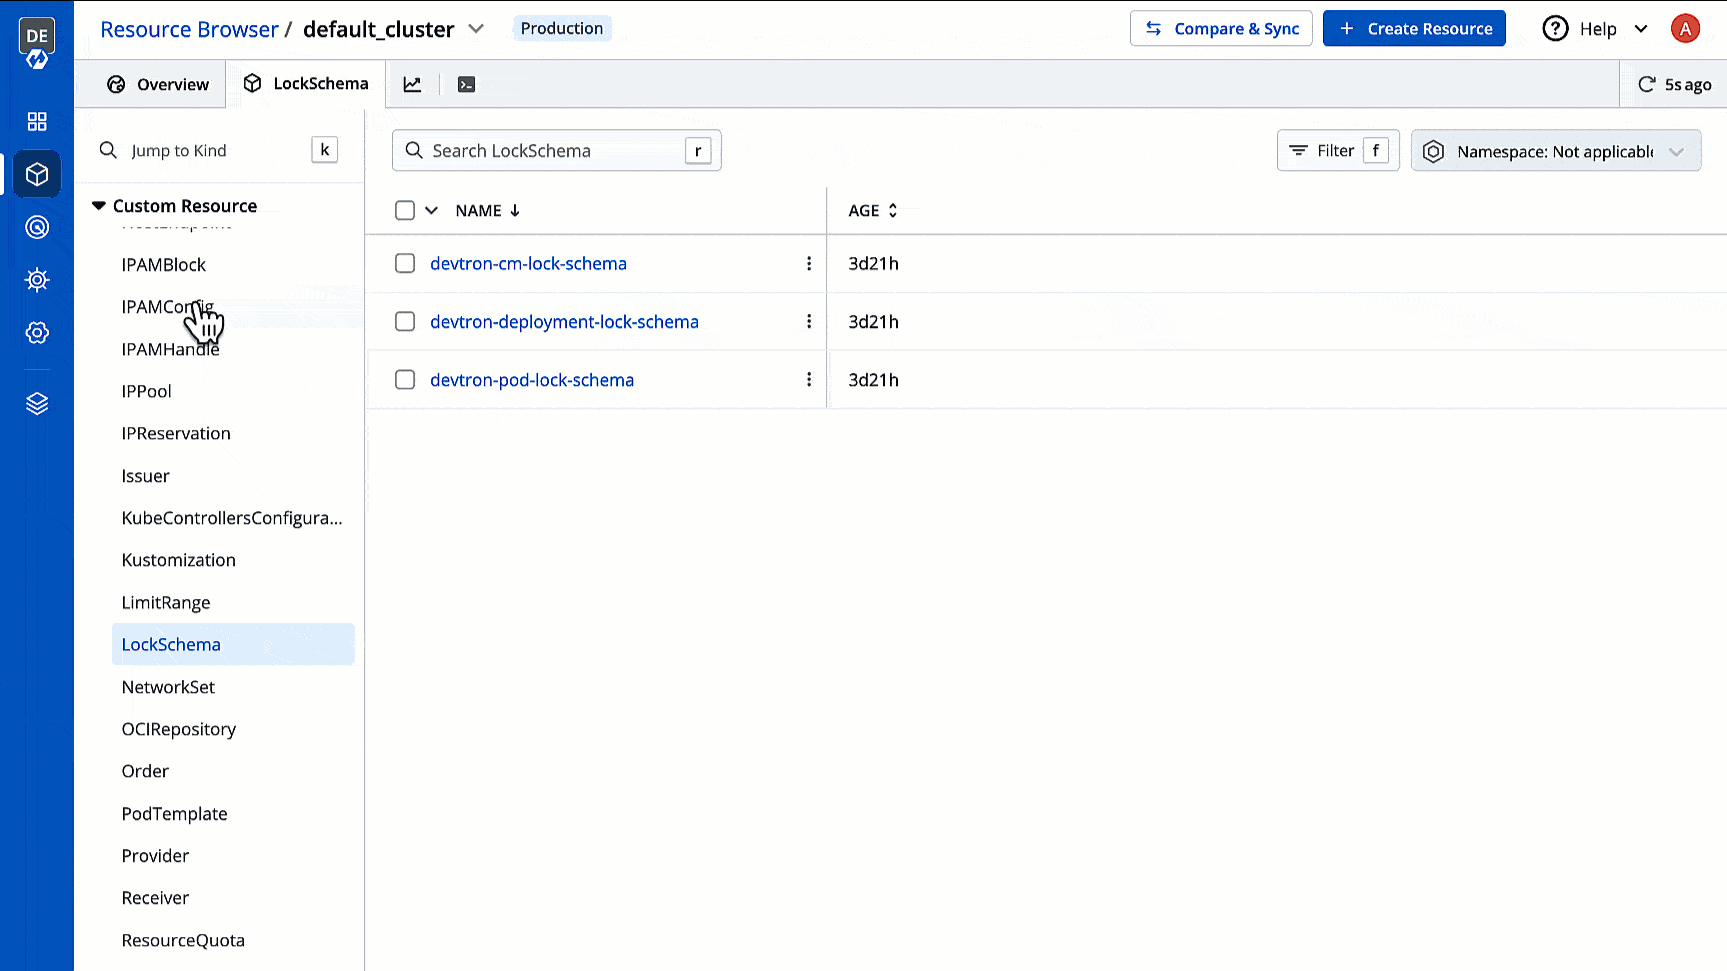Click the Compare & Sync button

[x=1221, y=28]
